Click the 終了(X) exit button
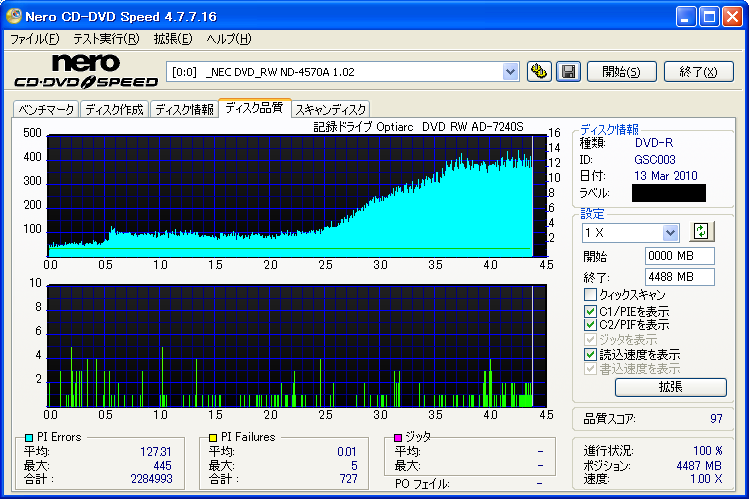749x499 pixels. (x=698, y=72)
